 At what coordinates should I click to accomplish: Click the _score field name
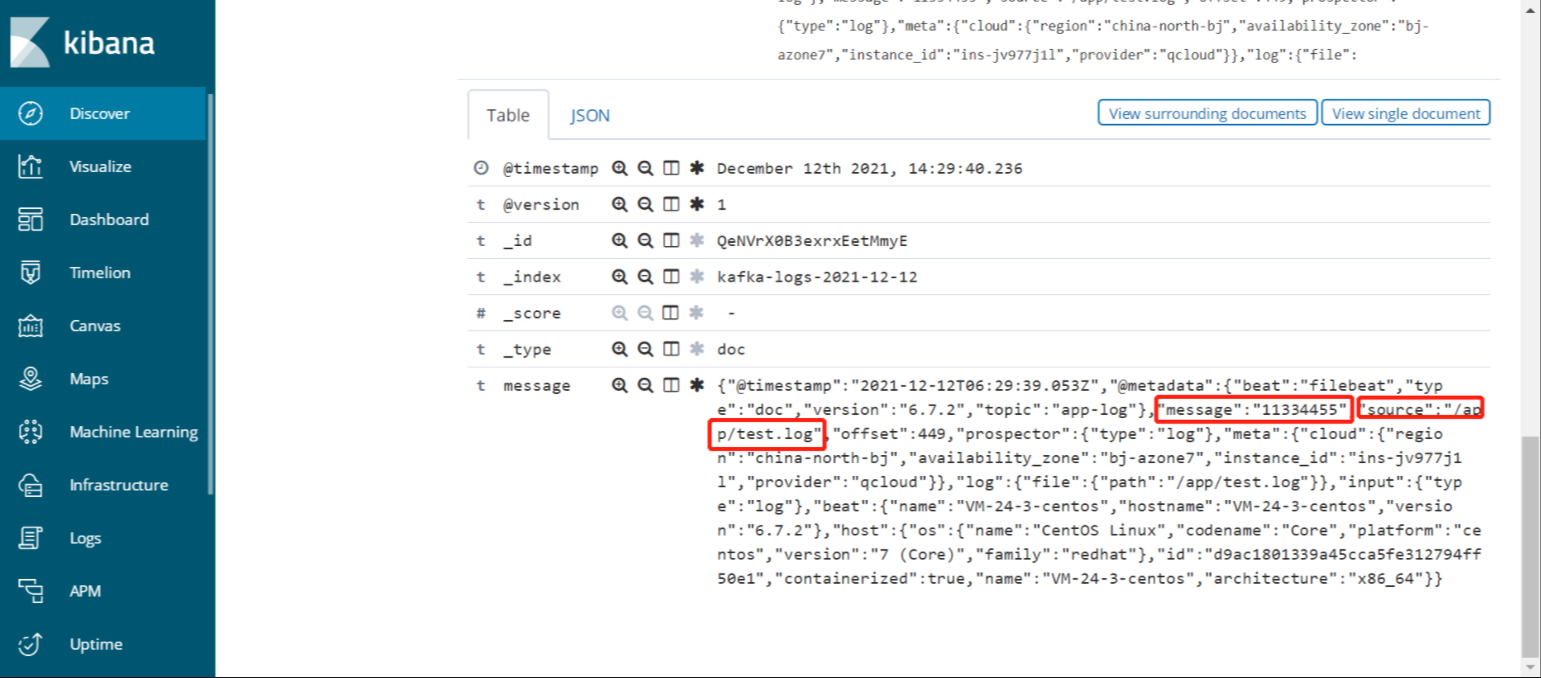coord(531,313)
